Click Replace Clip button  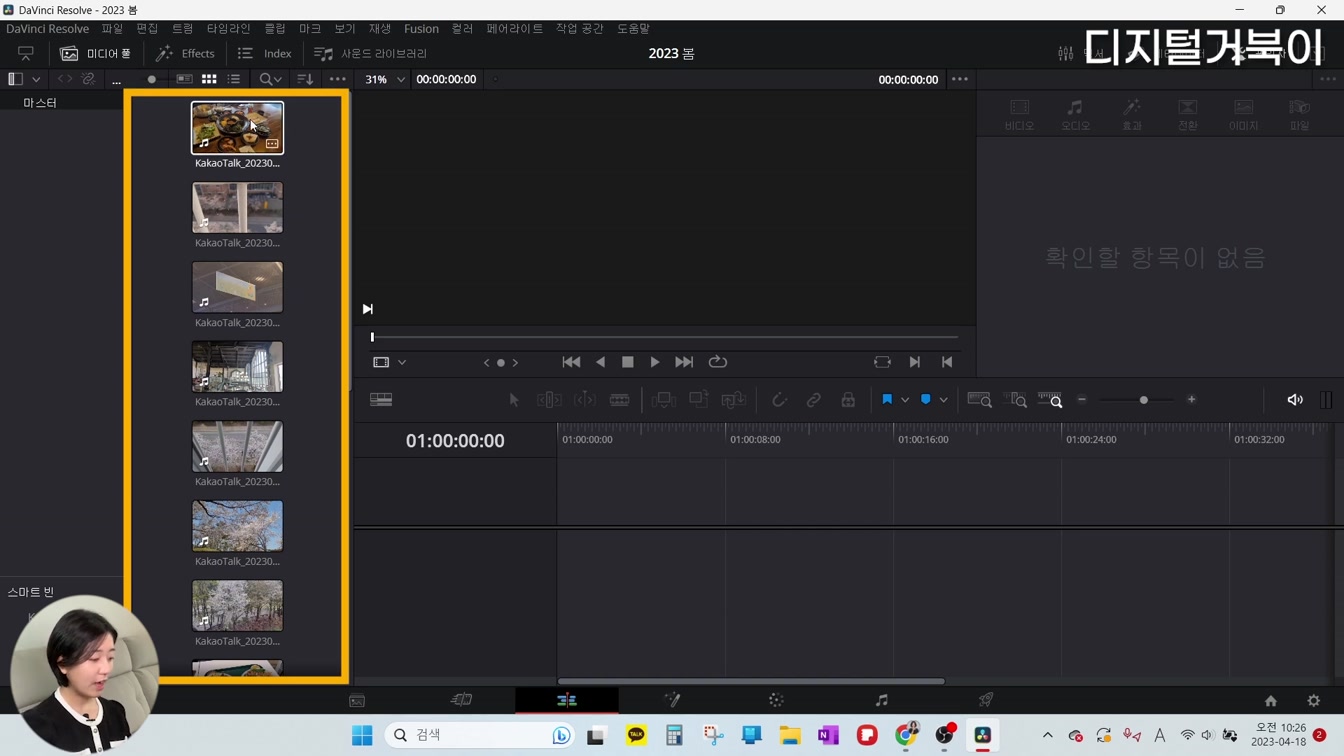tap(734, 400)
